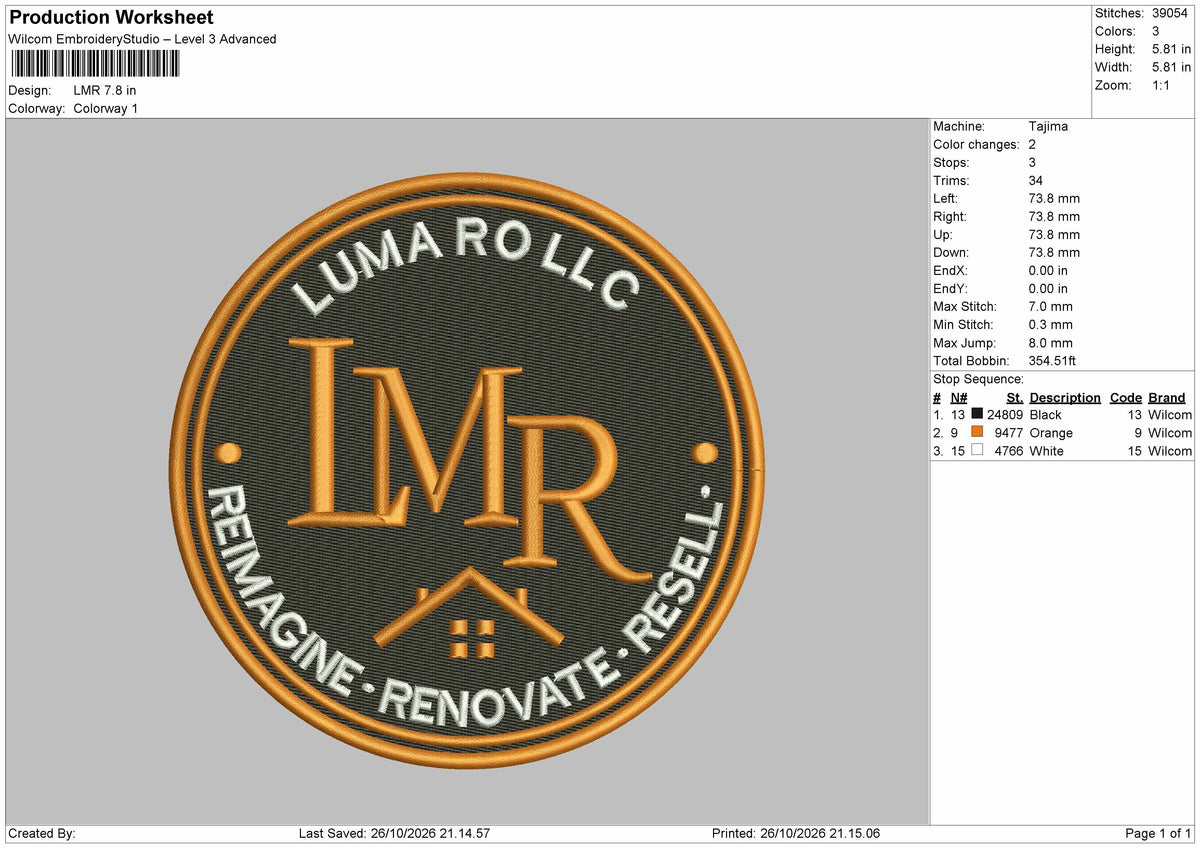This screenshot has height=848, width=1200.
Task: Click the barcode under the worksheet title
Action: pos(95,64)
